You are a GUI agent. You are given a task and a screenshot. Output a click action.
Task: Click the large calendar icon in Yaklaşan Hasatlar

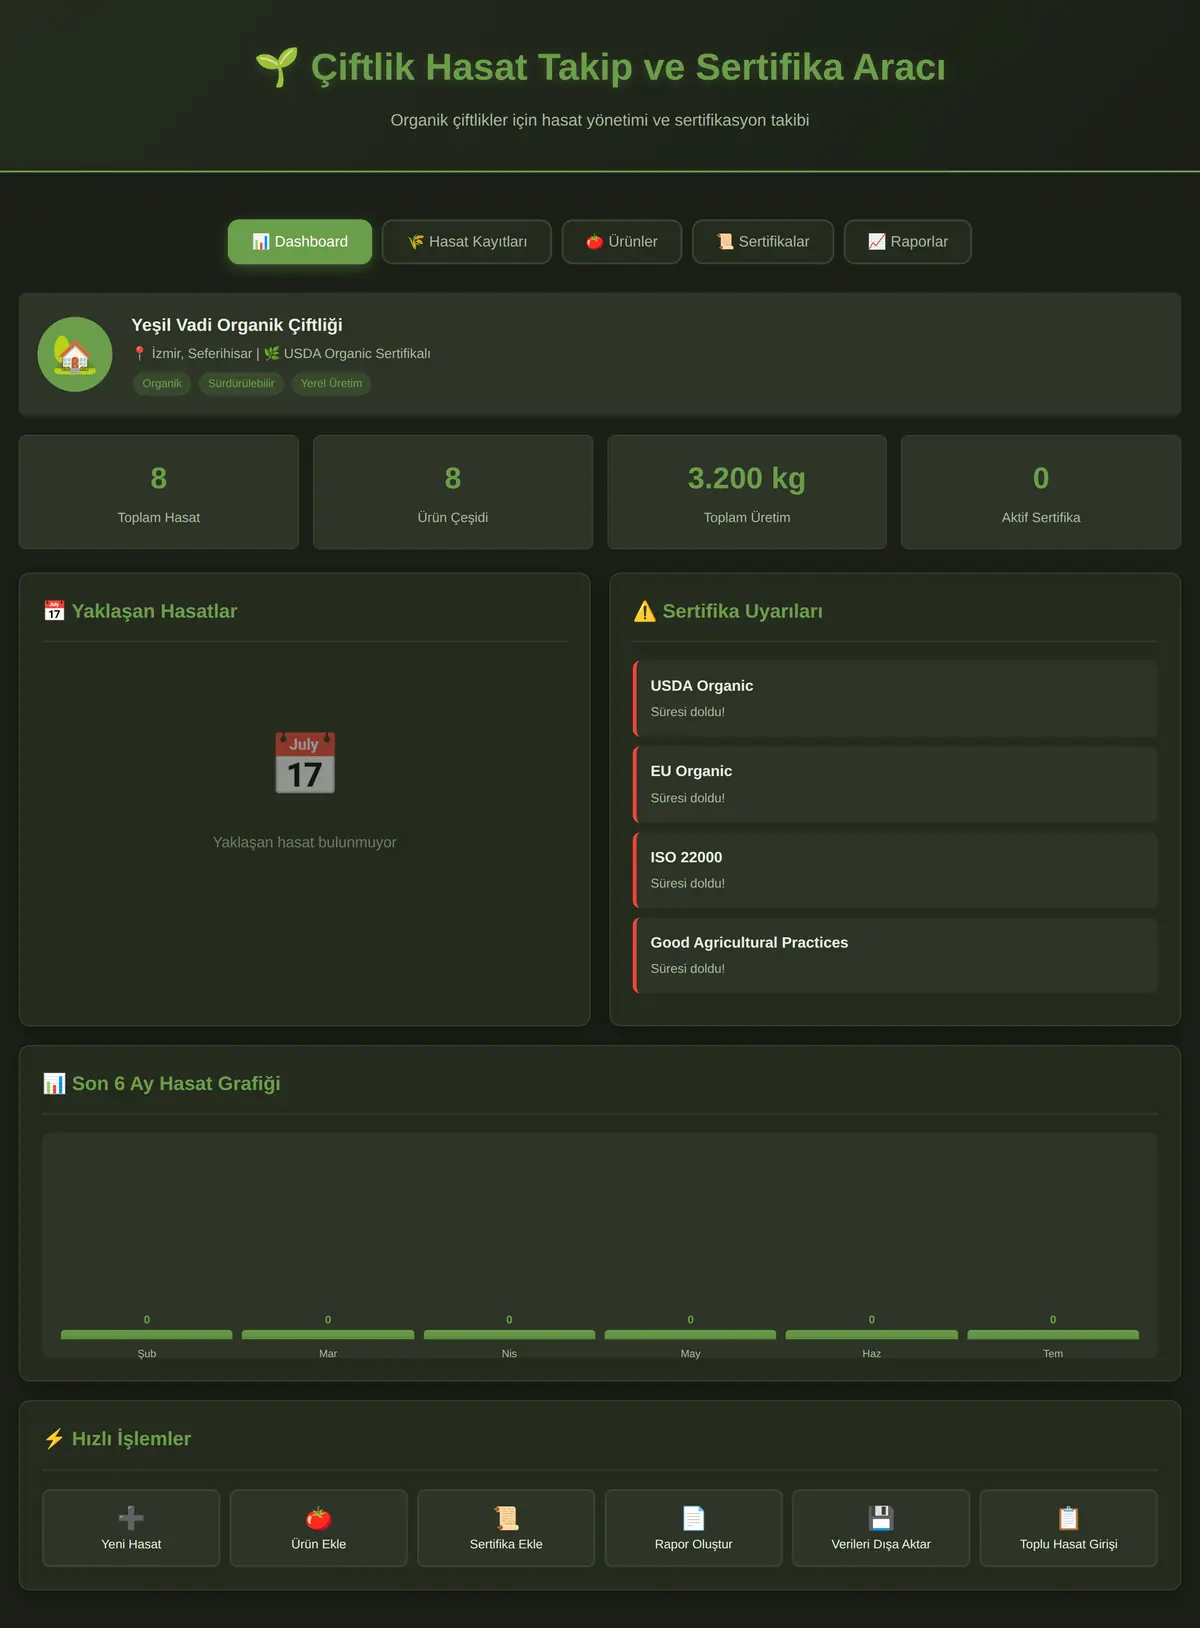(305, 763)
